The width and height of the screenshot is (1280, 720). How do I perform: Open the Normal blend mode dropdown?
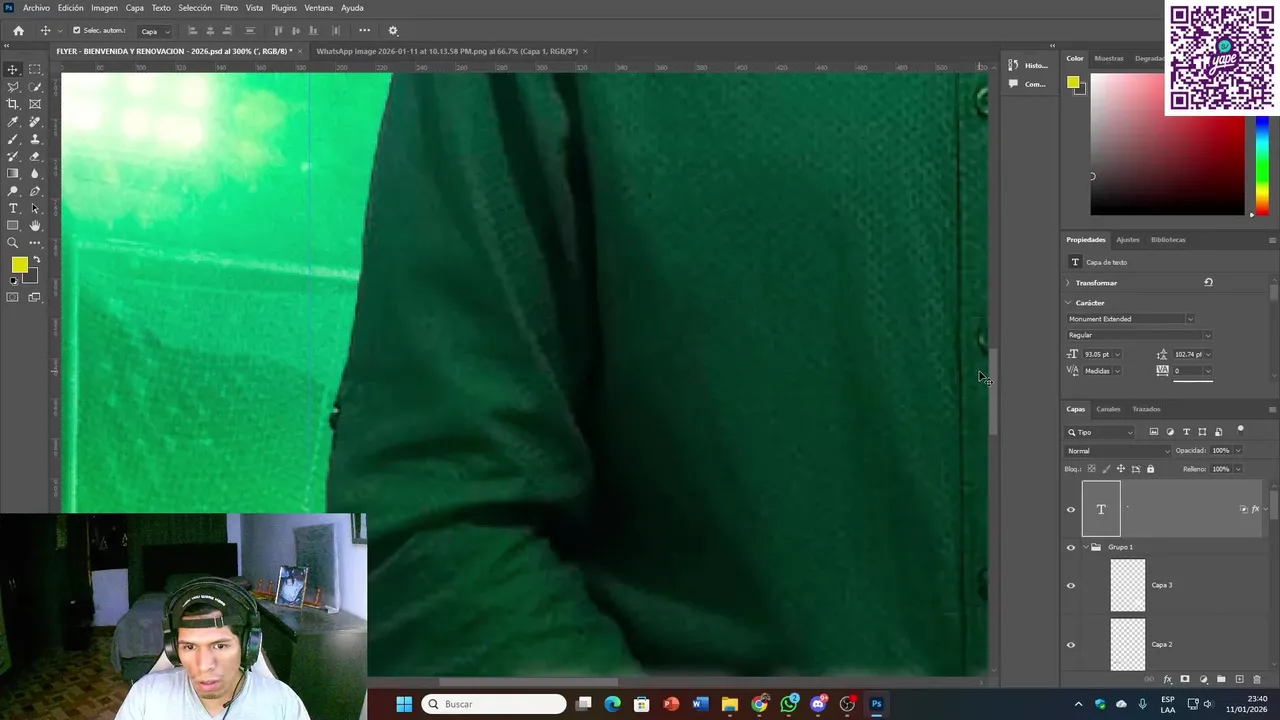coord(1116,451)
